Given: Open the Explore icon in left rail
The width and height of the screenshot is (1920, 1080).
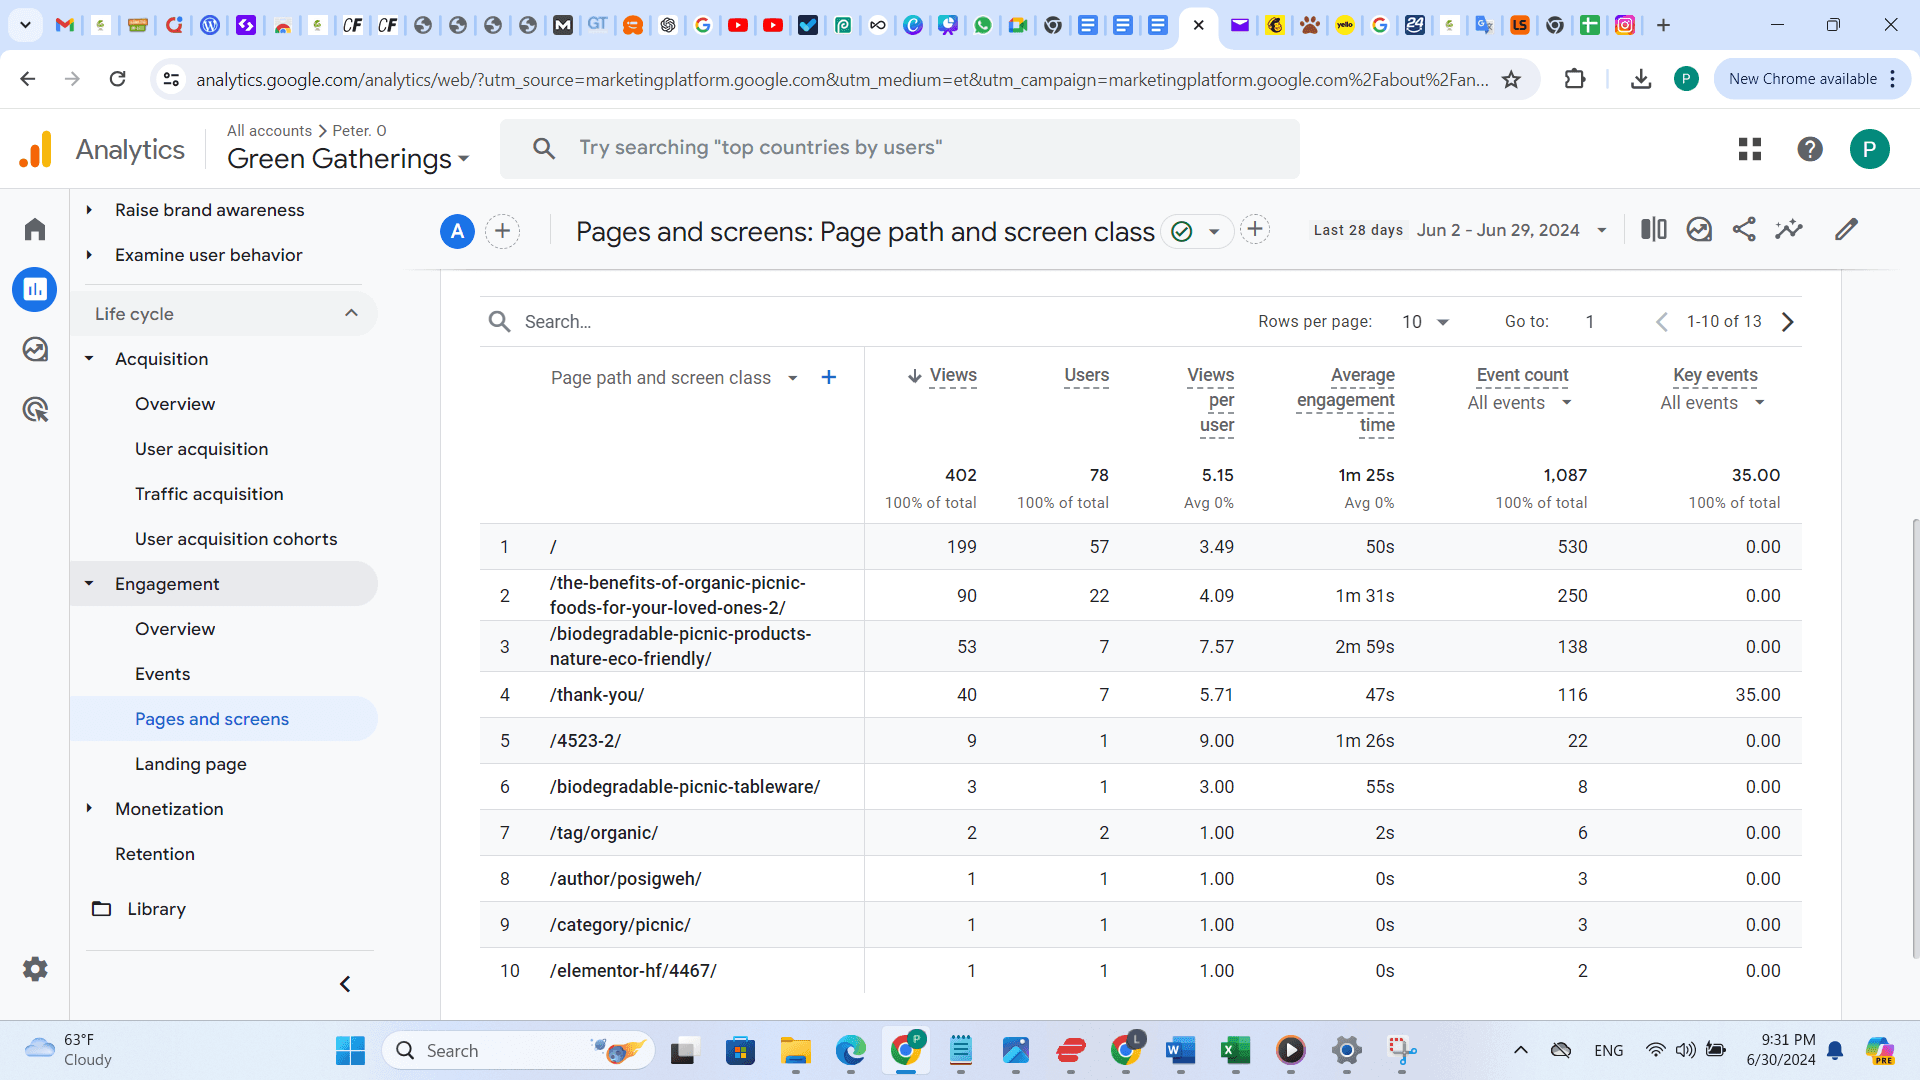Looking at the screenshot, I should click(x=35, y=349).
